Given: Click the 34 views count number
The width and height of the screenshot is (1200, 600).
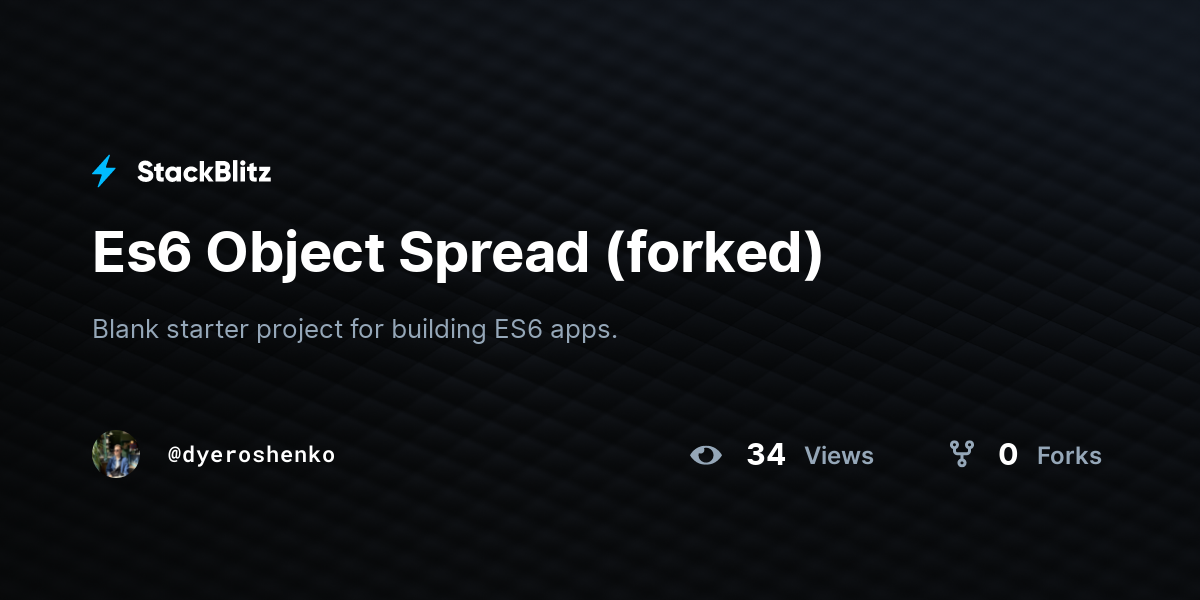Looking at the screenshot, I should 766,455.
